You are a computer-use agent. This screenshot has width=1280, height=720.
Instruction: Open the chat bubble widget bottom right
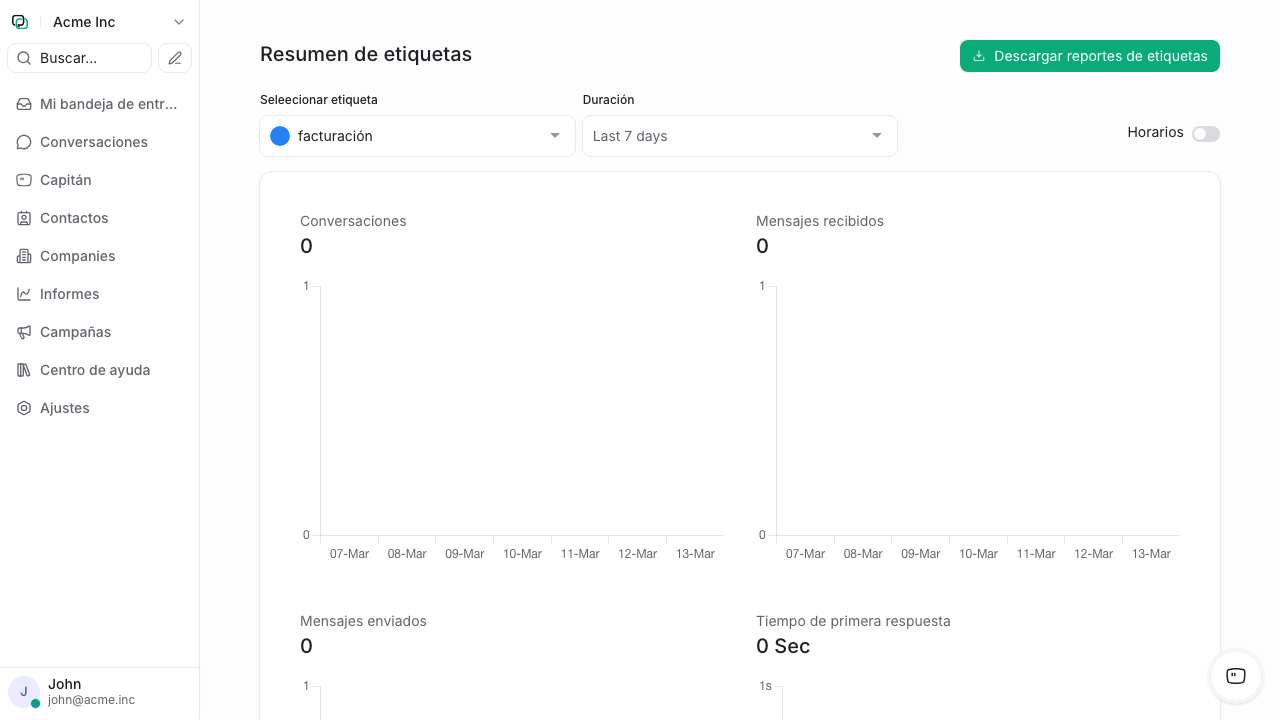1235,677
